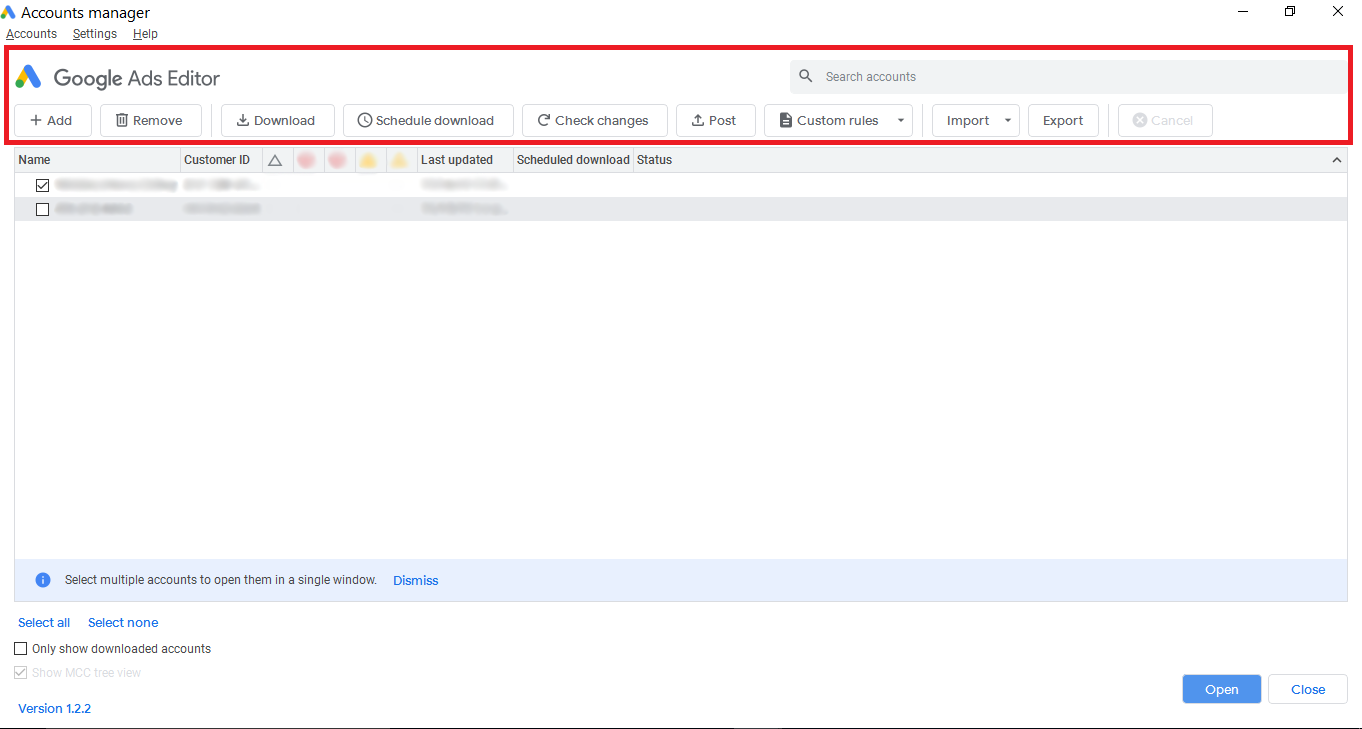Sort by Customer ID column header
Viewport: 1362px width, 729px height.
[221, 160]
